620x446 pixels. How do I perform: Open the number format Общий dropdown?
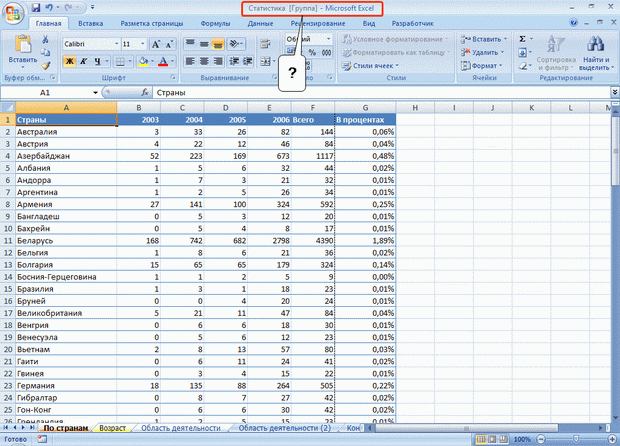(x=328, y=39)
